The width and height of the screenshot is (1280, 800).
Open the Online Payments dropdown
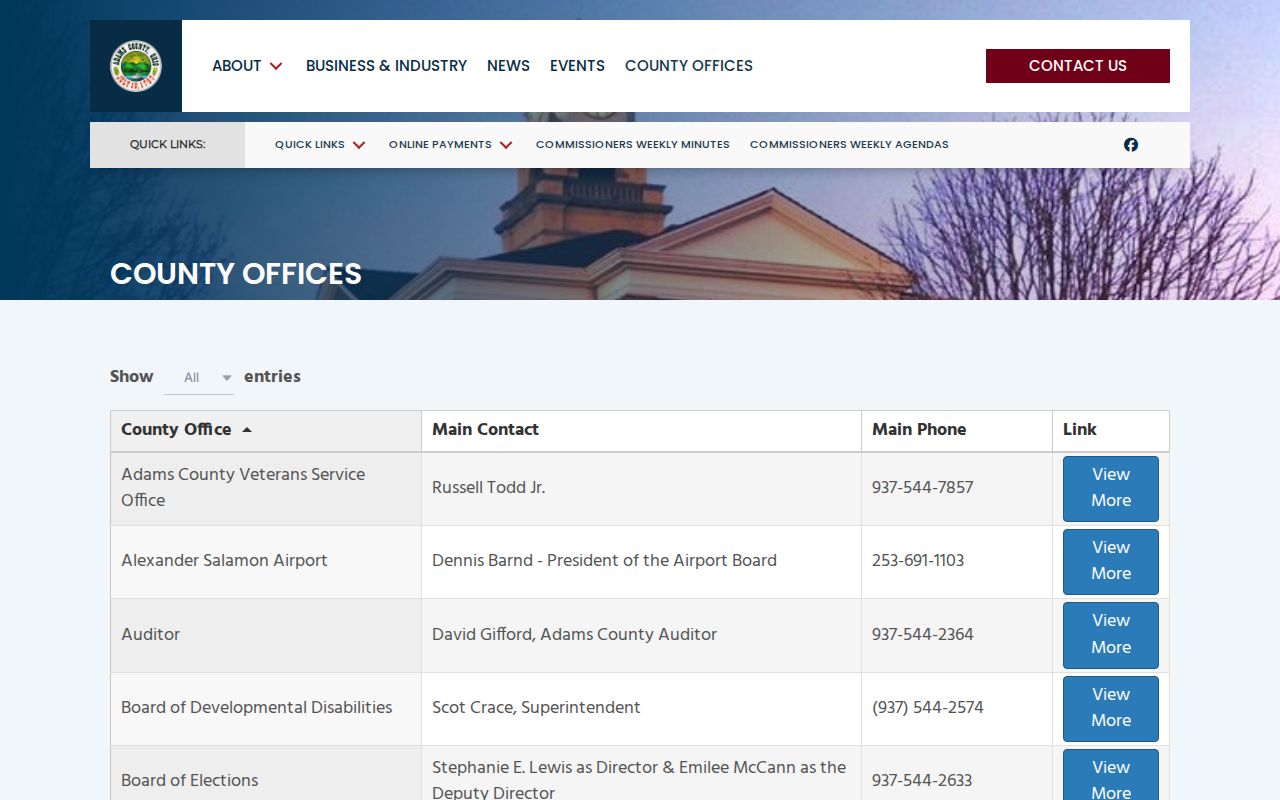(451, 145)
